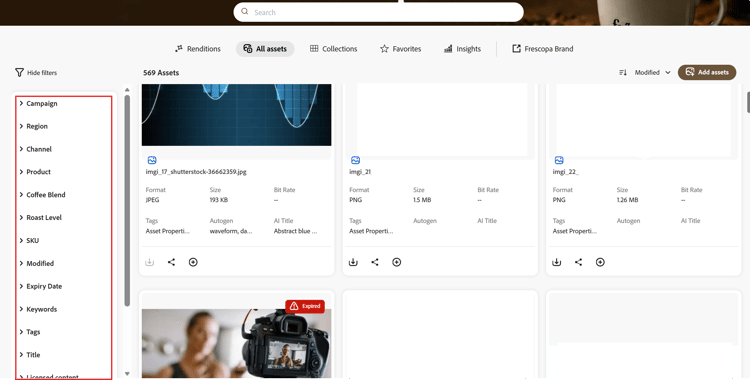
Task: Click download icon on imgi_21 card
Action: coord(353,262)
